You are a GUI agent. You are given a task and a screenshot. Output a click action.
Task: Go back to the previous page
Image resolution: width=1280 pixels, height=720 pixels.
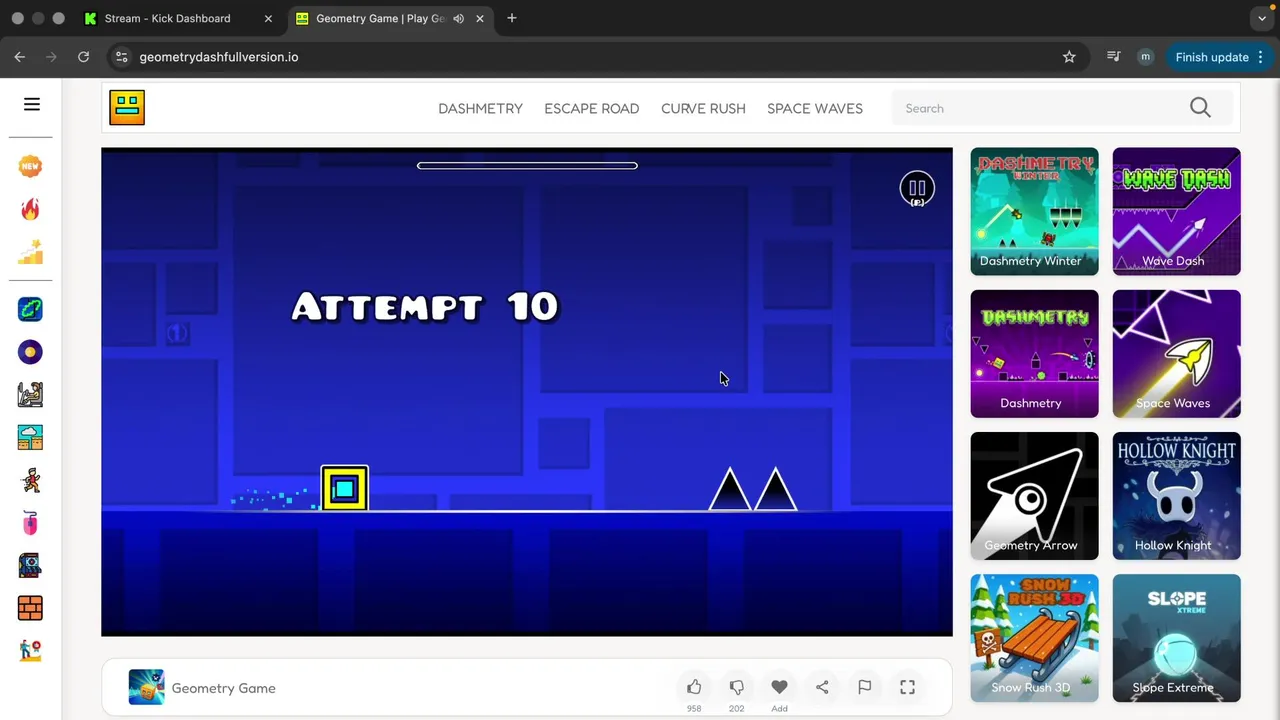click(x=20, y=57)
